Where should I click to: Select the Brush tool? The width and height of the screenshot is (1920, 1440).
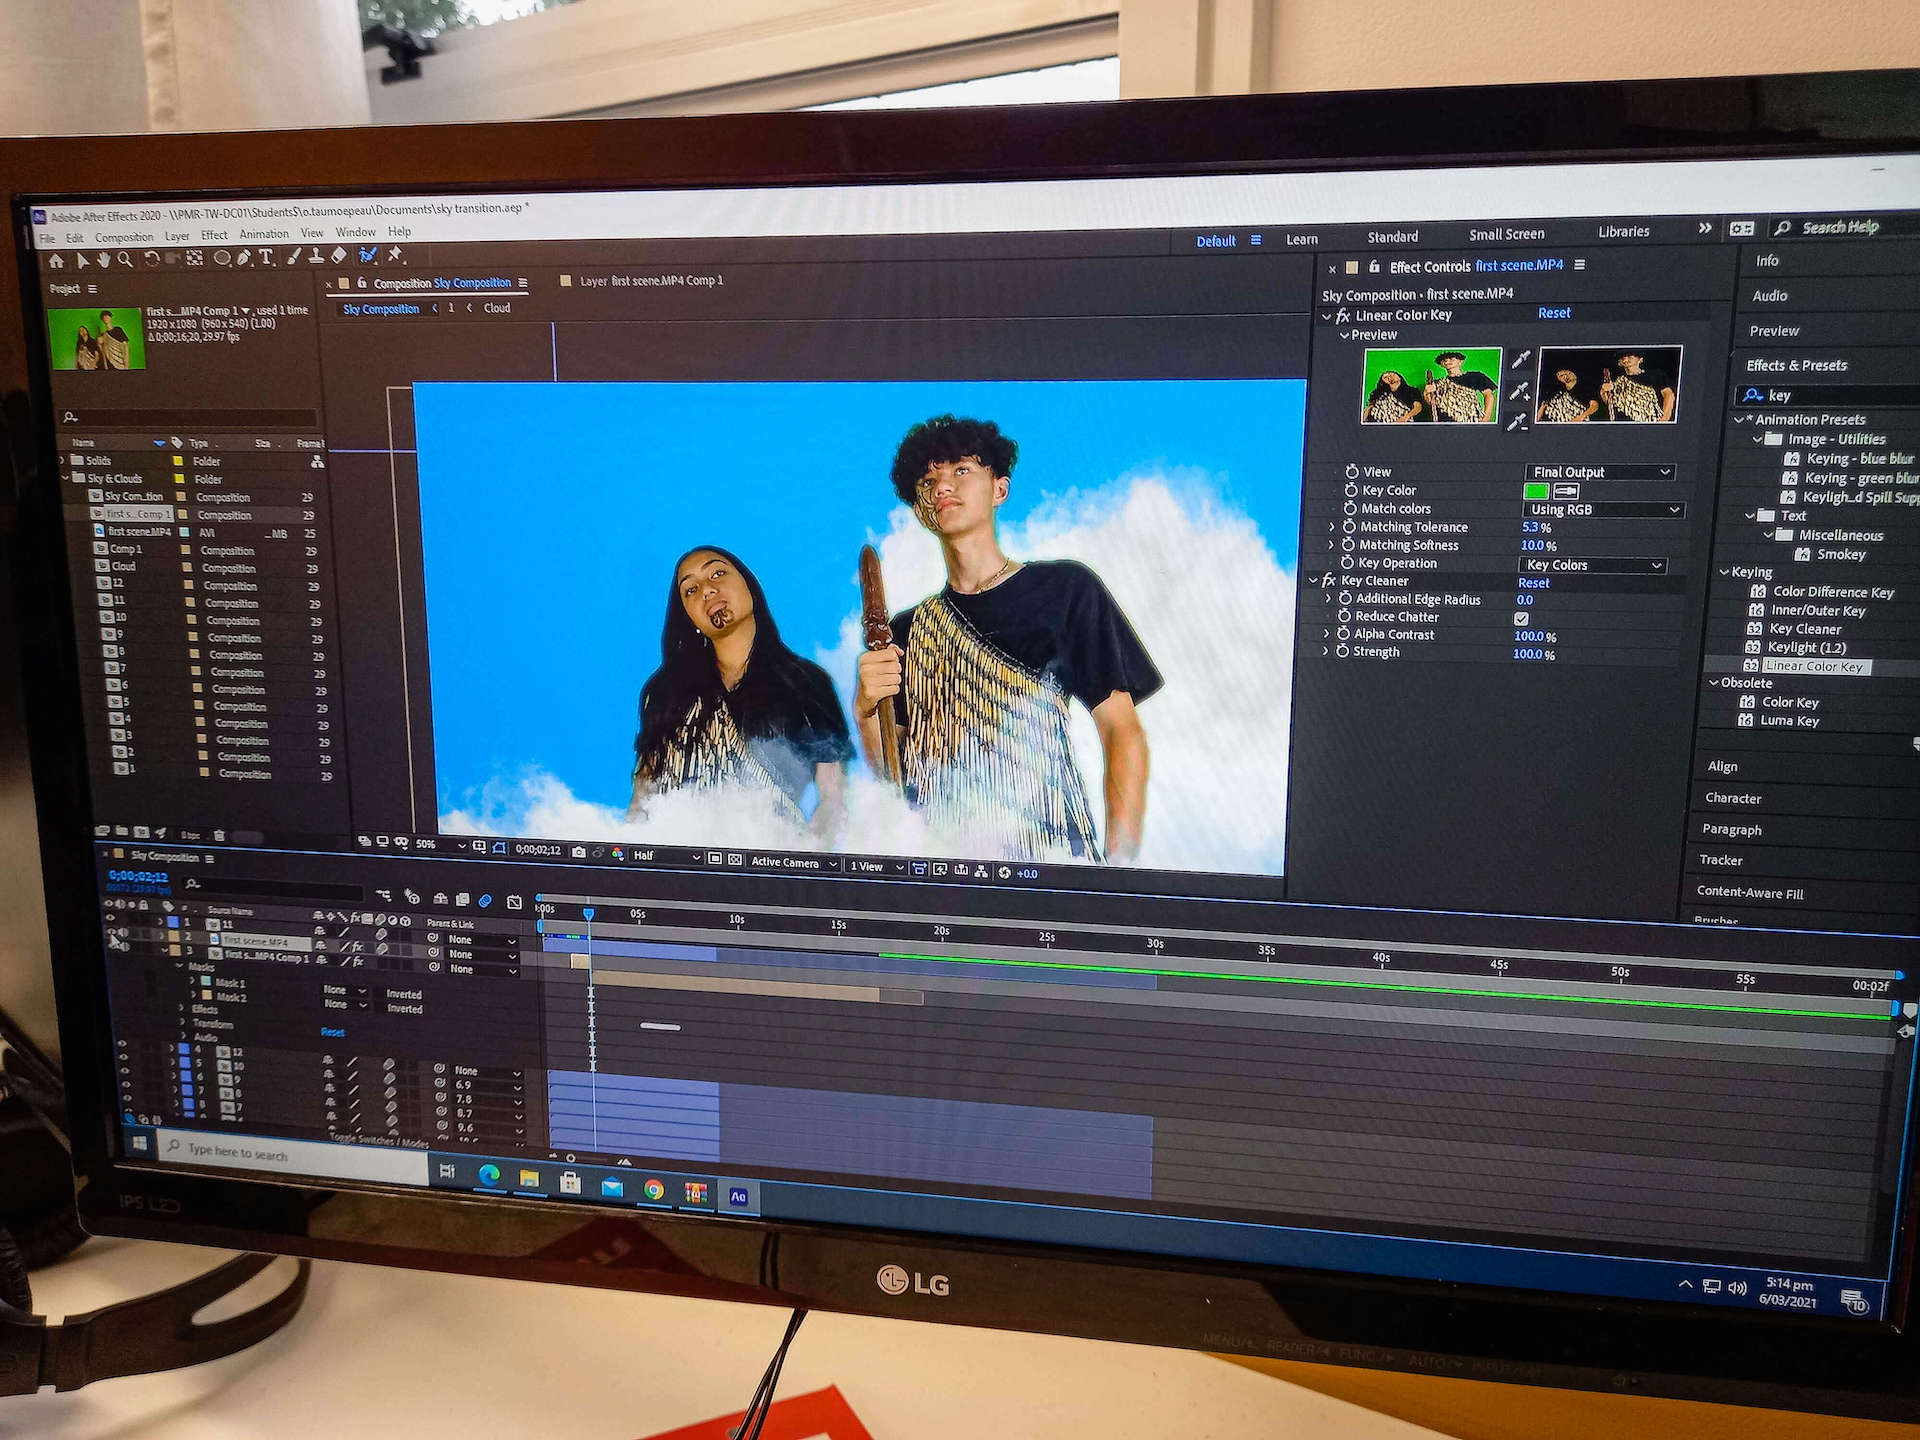[x=294, y=256]
